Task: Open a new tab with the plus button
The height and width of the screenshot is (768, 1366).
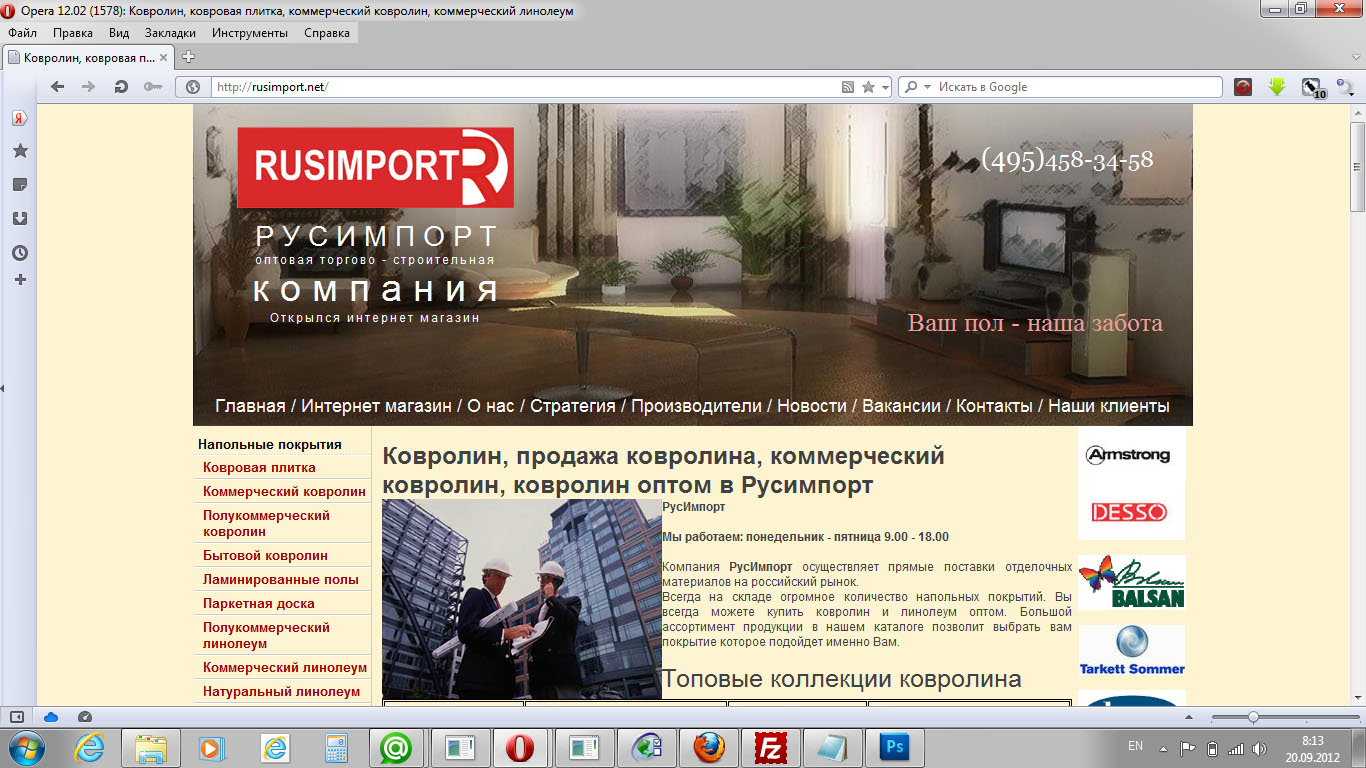Action: coord(188,57)
